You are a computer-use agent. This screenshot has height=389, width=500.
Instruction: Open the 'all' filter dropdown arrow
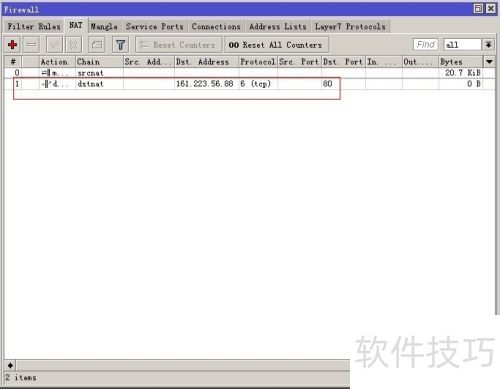tap(489, 45)
